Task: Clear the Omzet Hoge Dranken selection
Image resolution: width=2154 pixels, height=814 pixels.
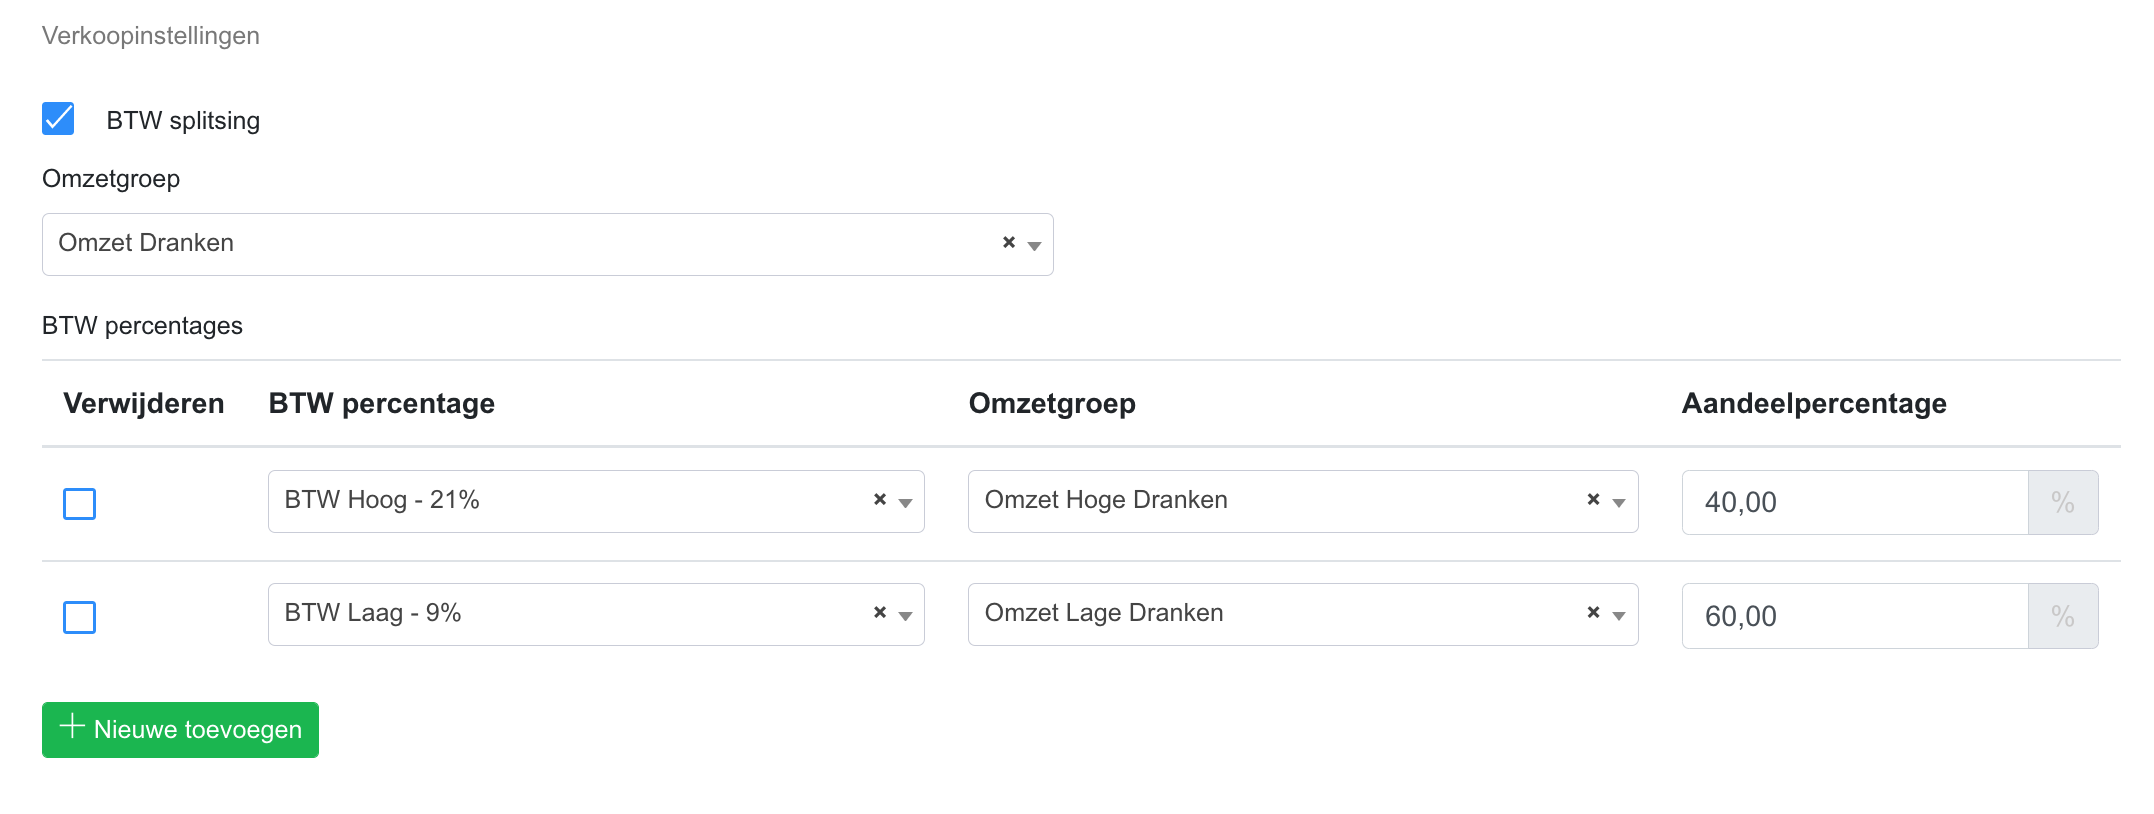Action: tap(1594, 500)
